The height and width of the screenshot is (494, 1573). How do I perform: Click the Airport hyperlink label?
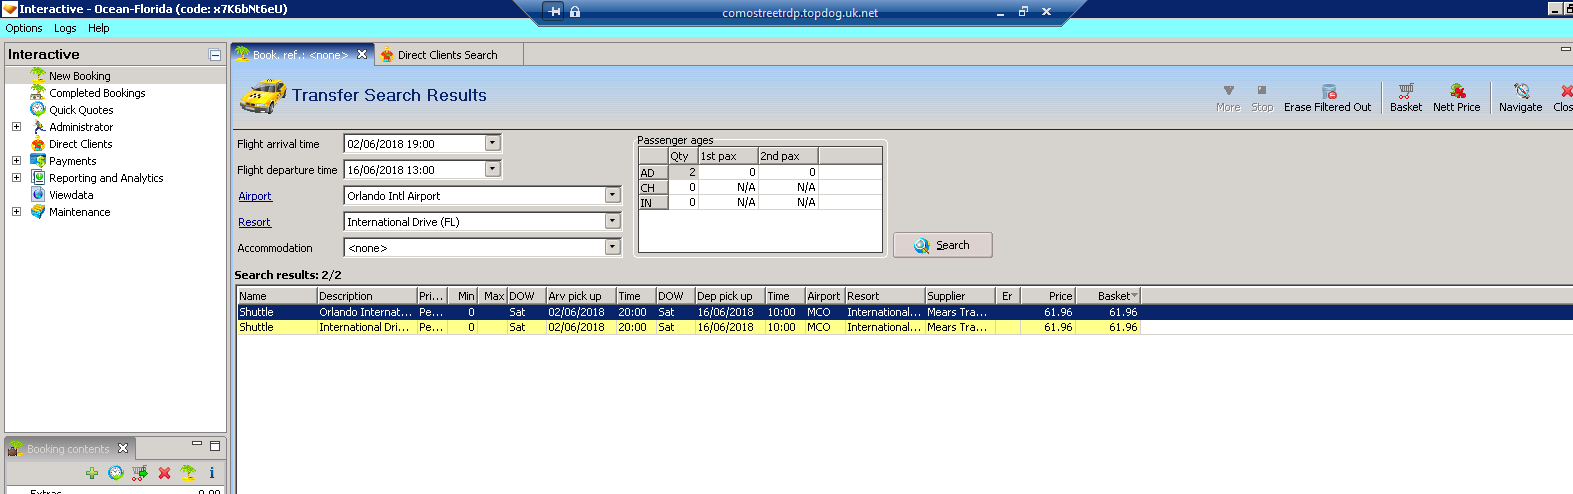255,196
